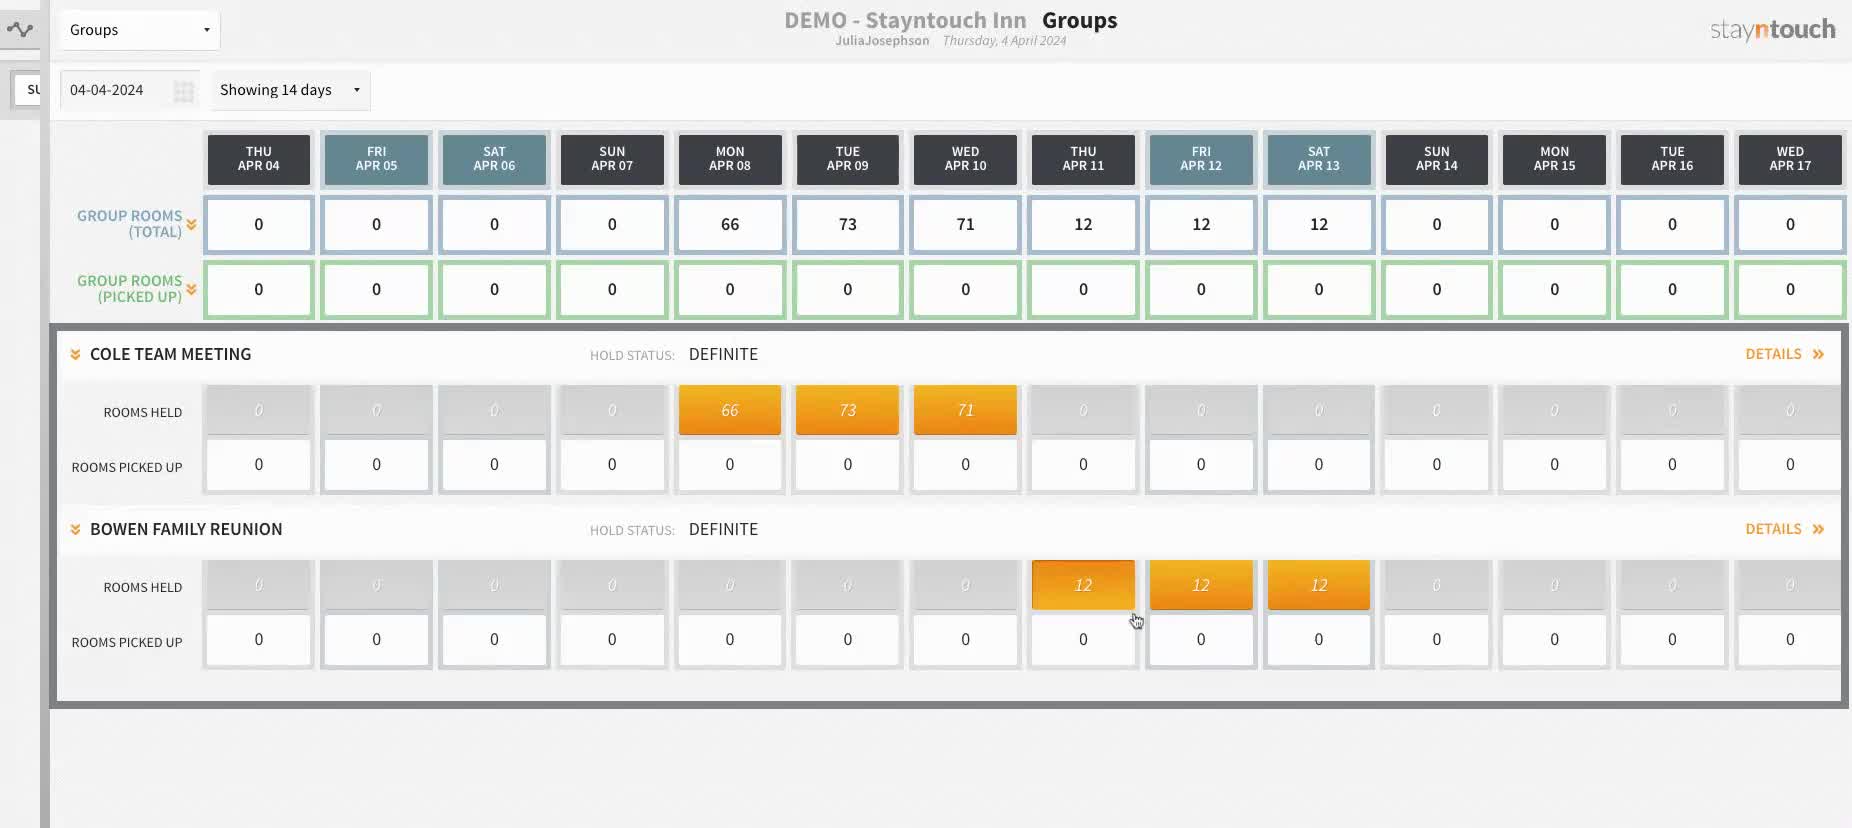Click Bowen Reunion rooms held for Apr 11

1083,585
